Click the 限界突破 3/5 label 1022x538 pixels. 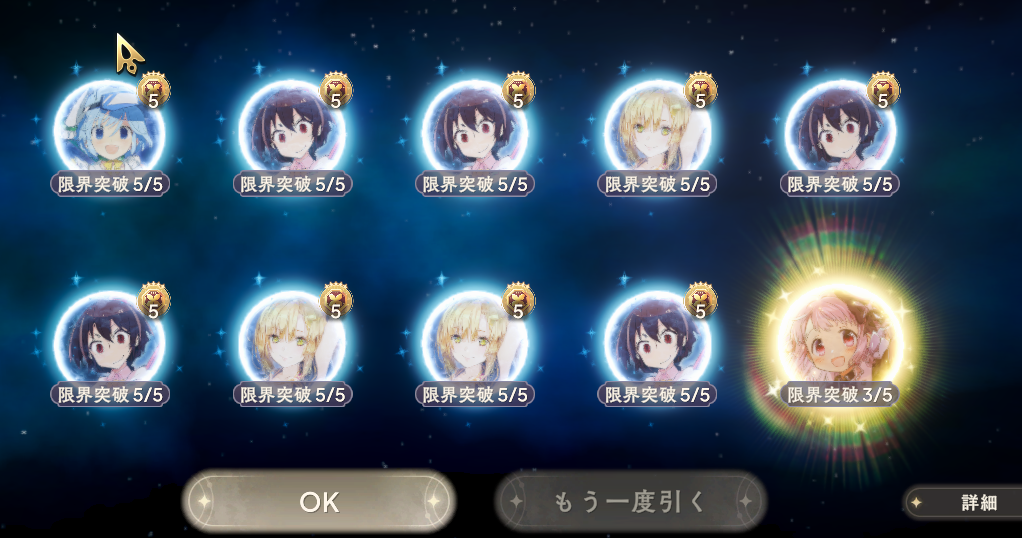coord(840,395)
